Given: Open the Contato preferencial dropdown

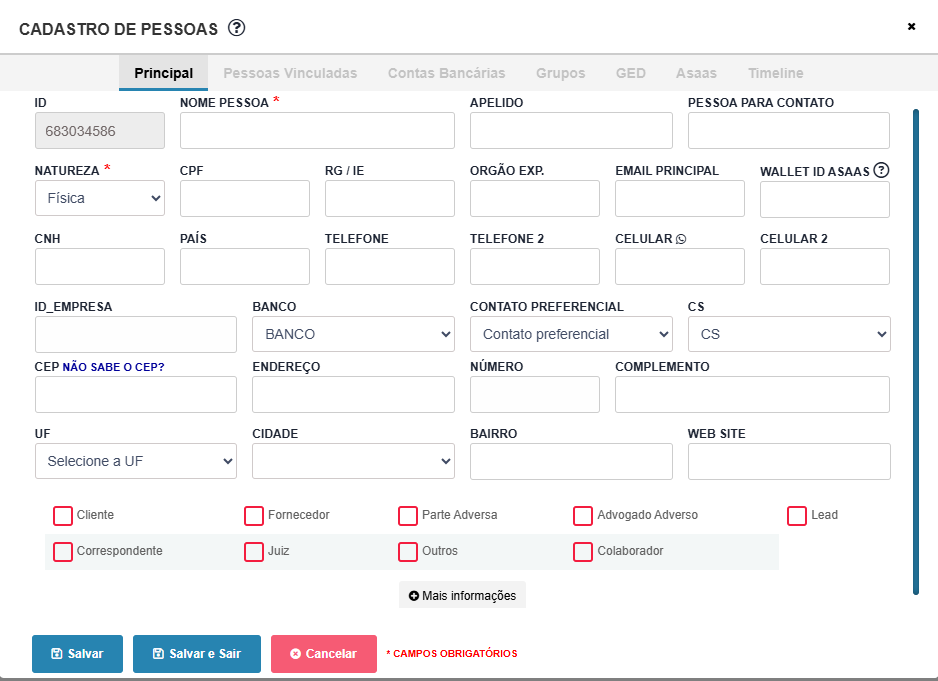Looking at the screenshot, I should coord(571,334).
